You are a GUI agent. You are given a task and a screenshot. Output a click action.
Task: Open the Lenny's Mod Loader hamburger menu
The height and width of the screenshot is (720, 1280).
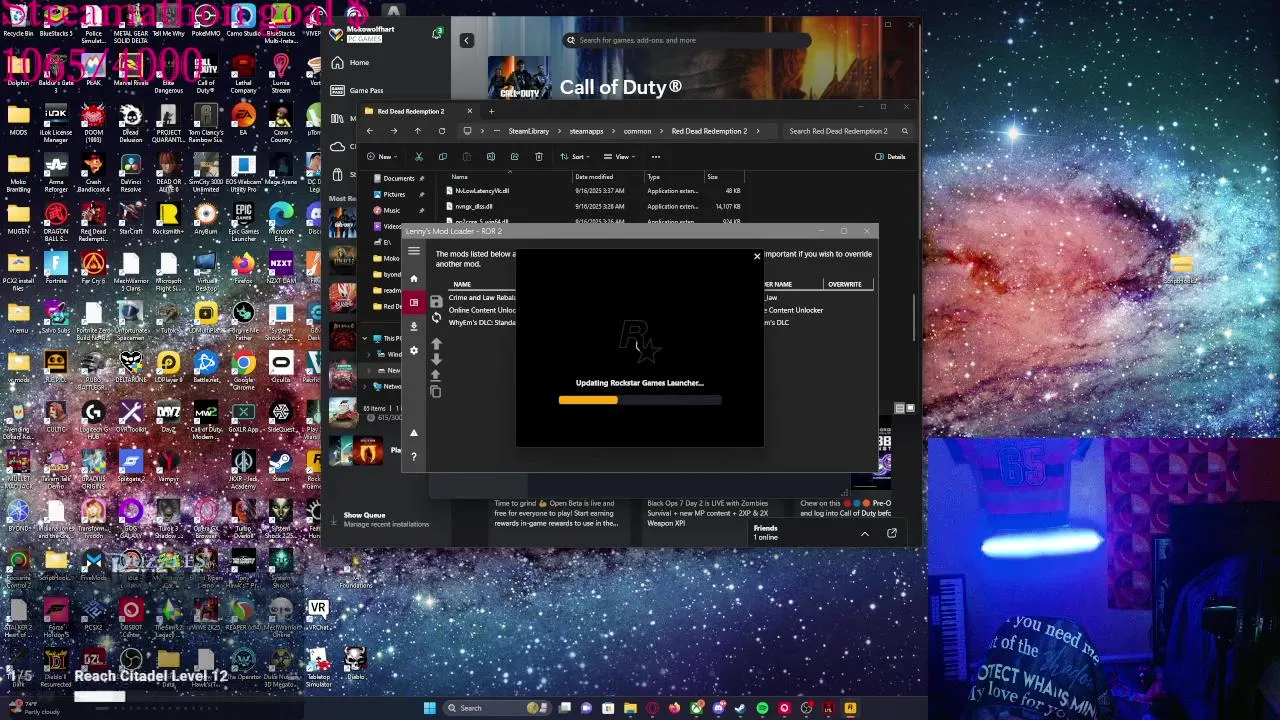(x=414, y=251)
